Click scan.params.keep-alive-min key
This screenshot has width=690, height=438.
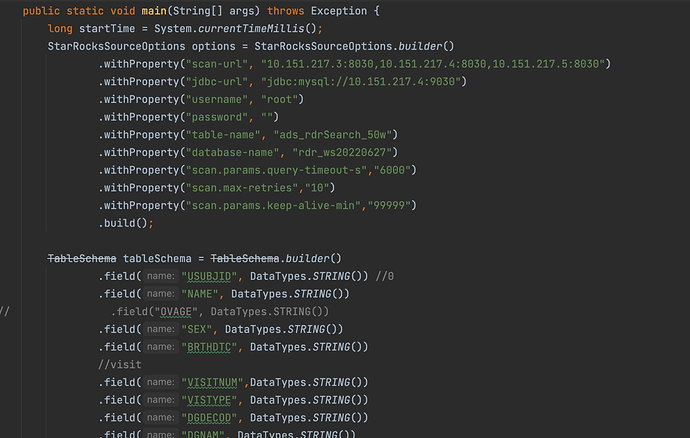(273, 206)
